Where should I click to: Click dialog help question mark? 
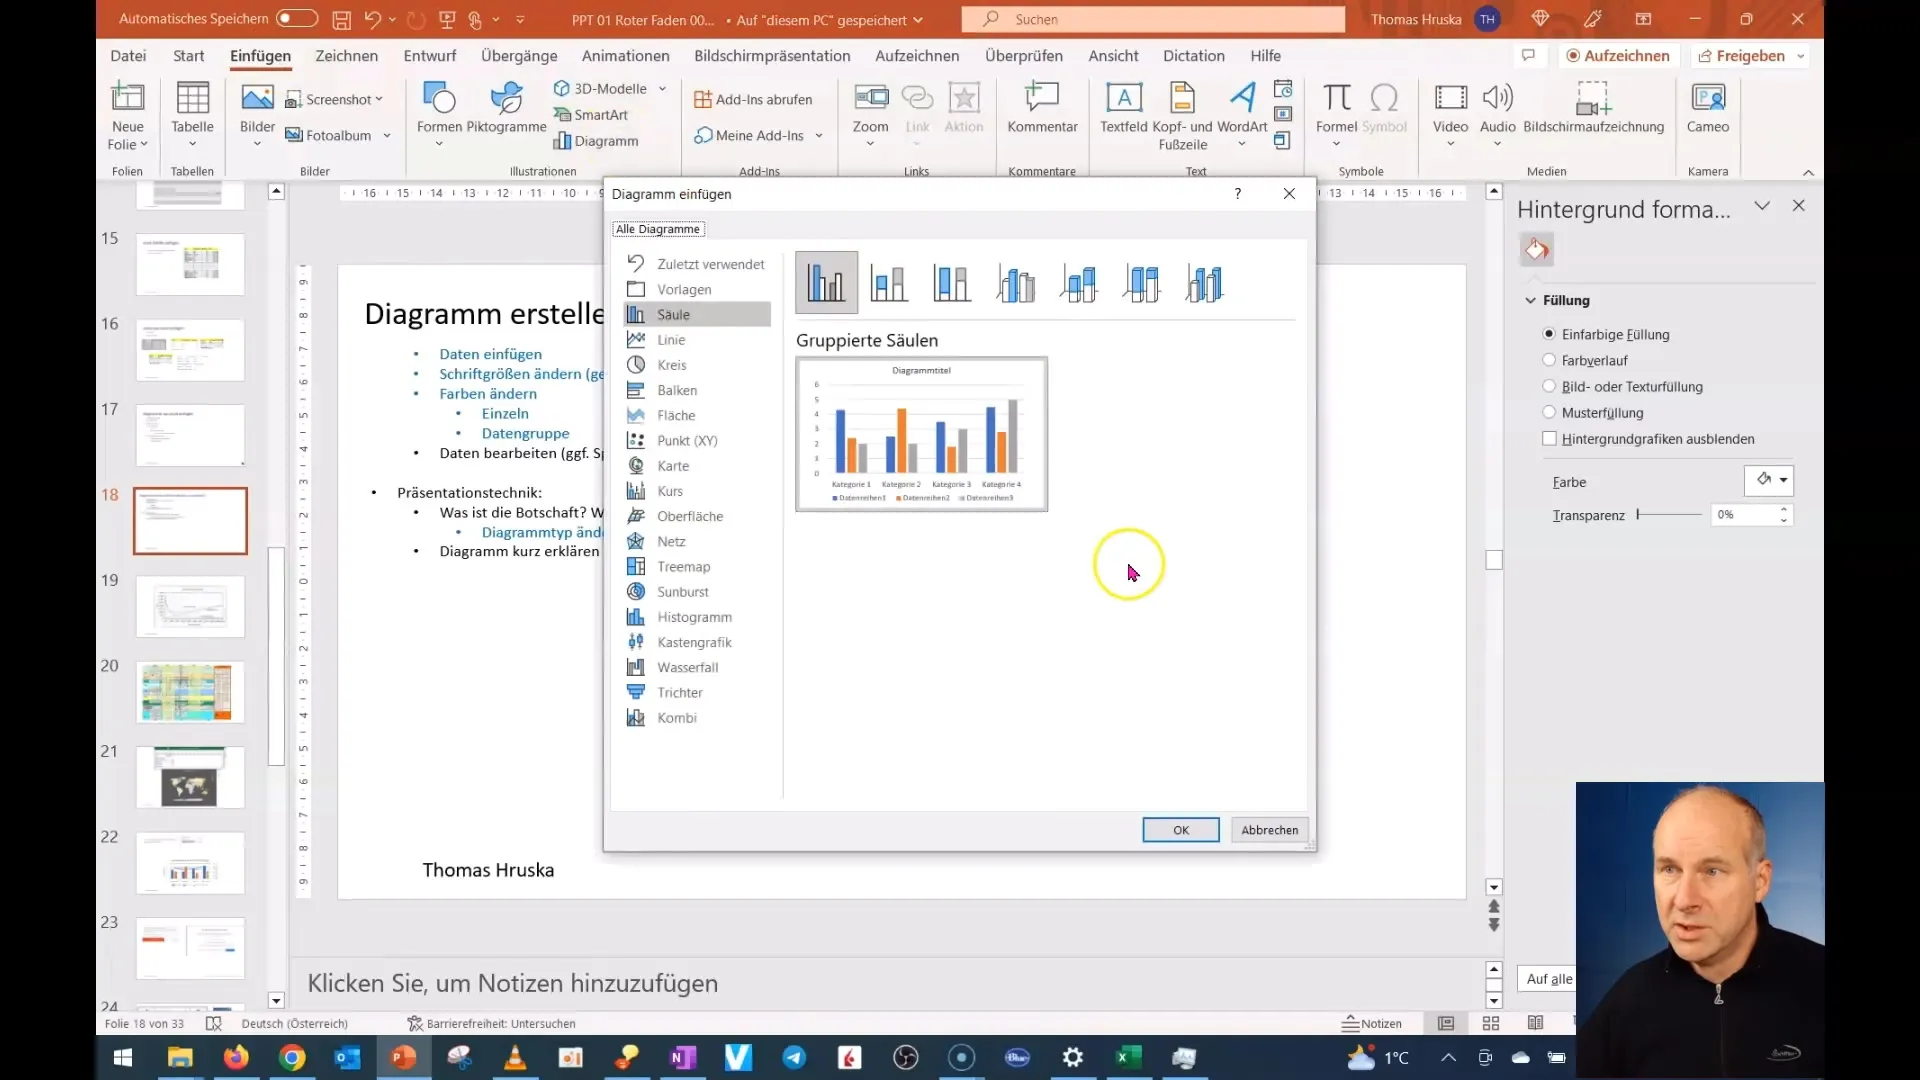[x=1238, y=194]
